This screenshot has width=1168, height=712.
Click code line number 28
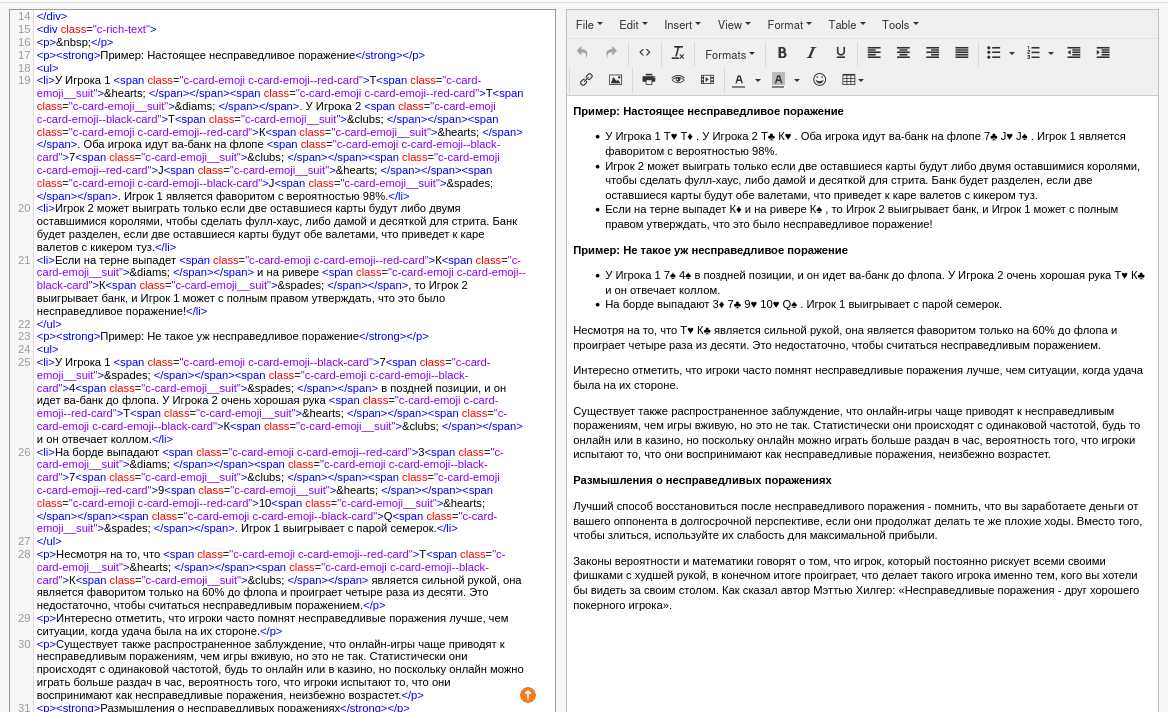click(24, 554)
